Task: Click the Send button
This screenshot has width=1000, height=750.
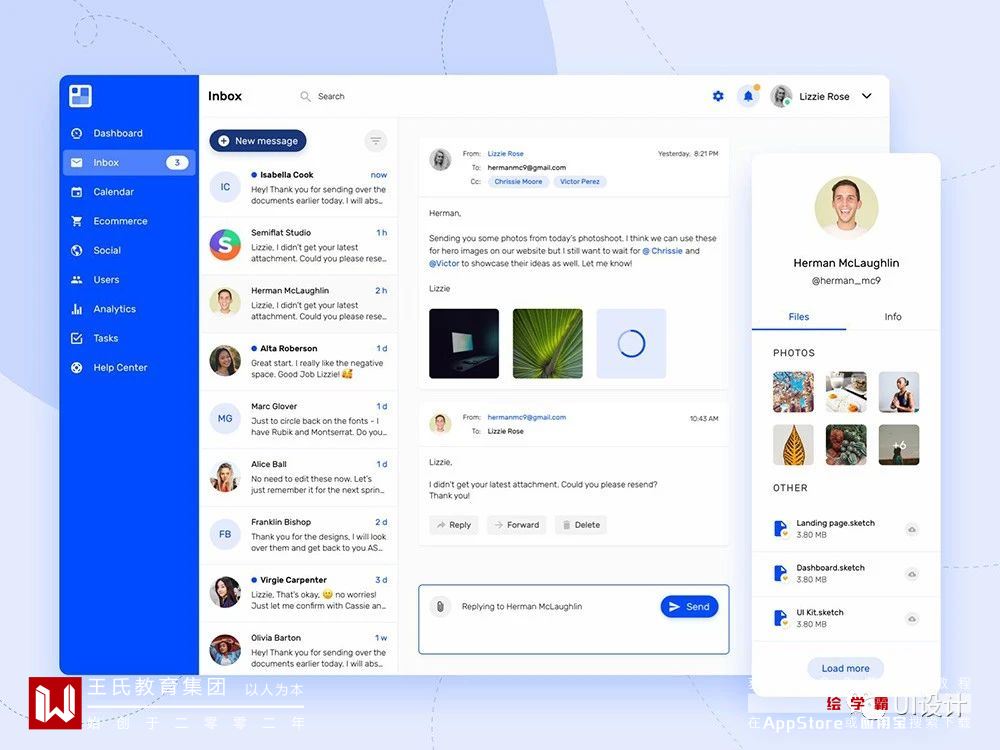Action: 689,607
